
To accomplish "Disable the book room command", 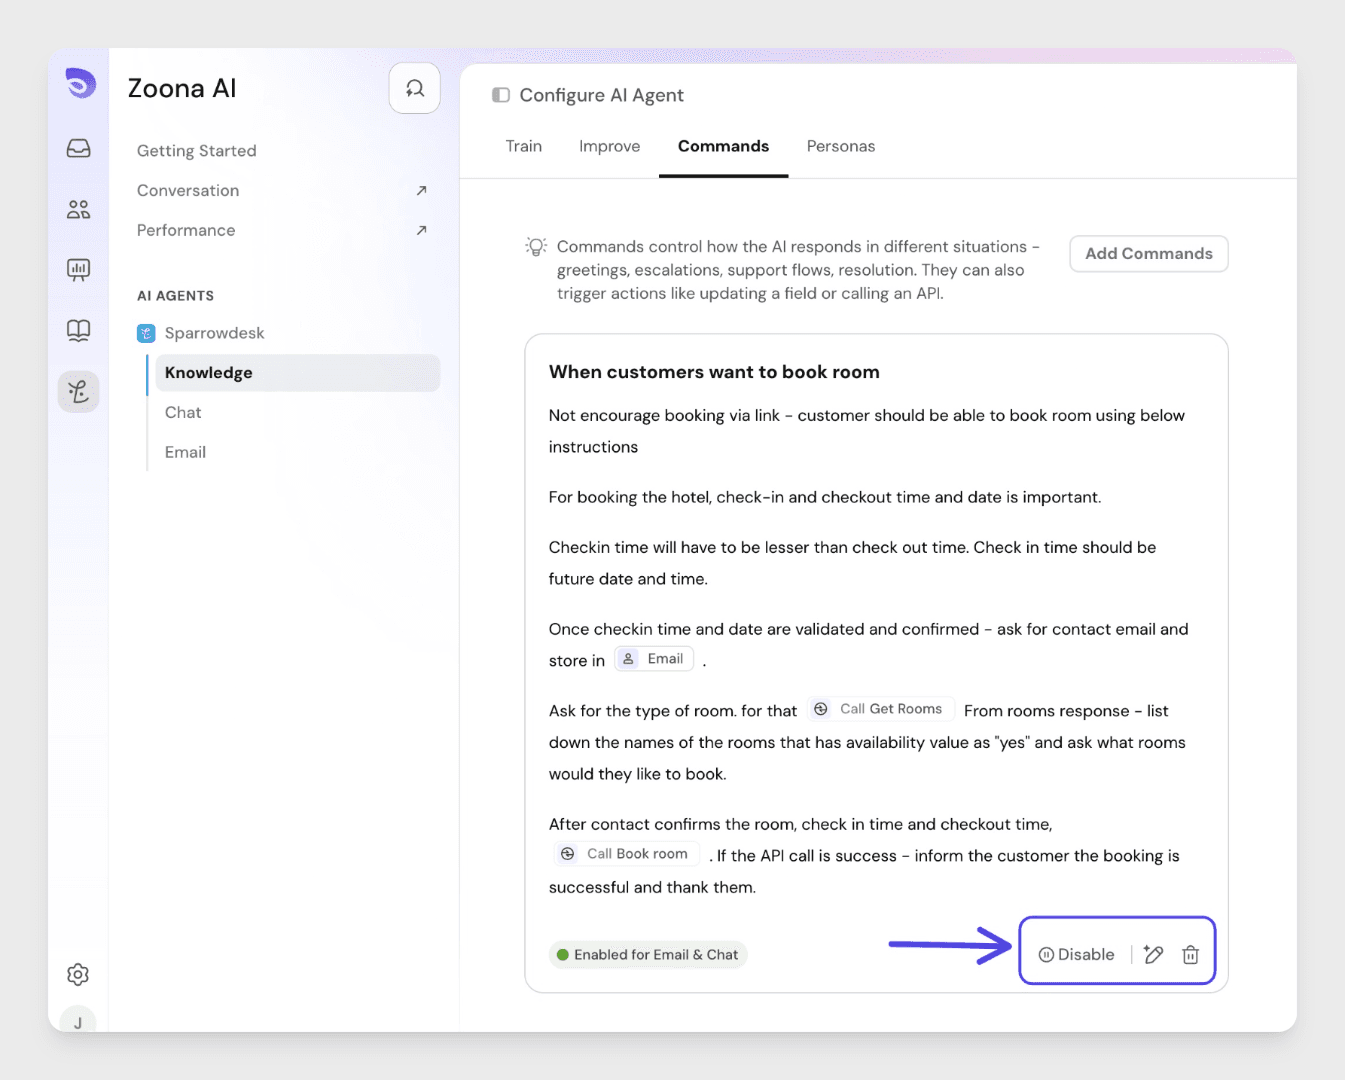I will coord(1076,955).
